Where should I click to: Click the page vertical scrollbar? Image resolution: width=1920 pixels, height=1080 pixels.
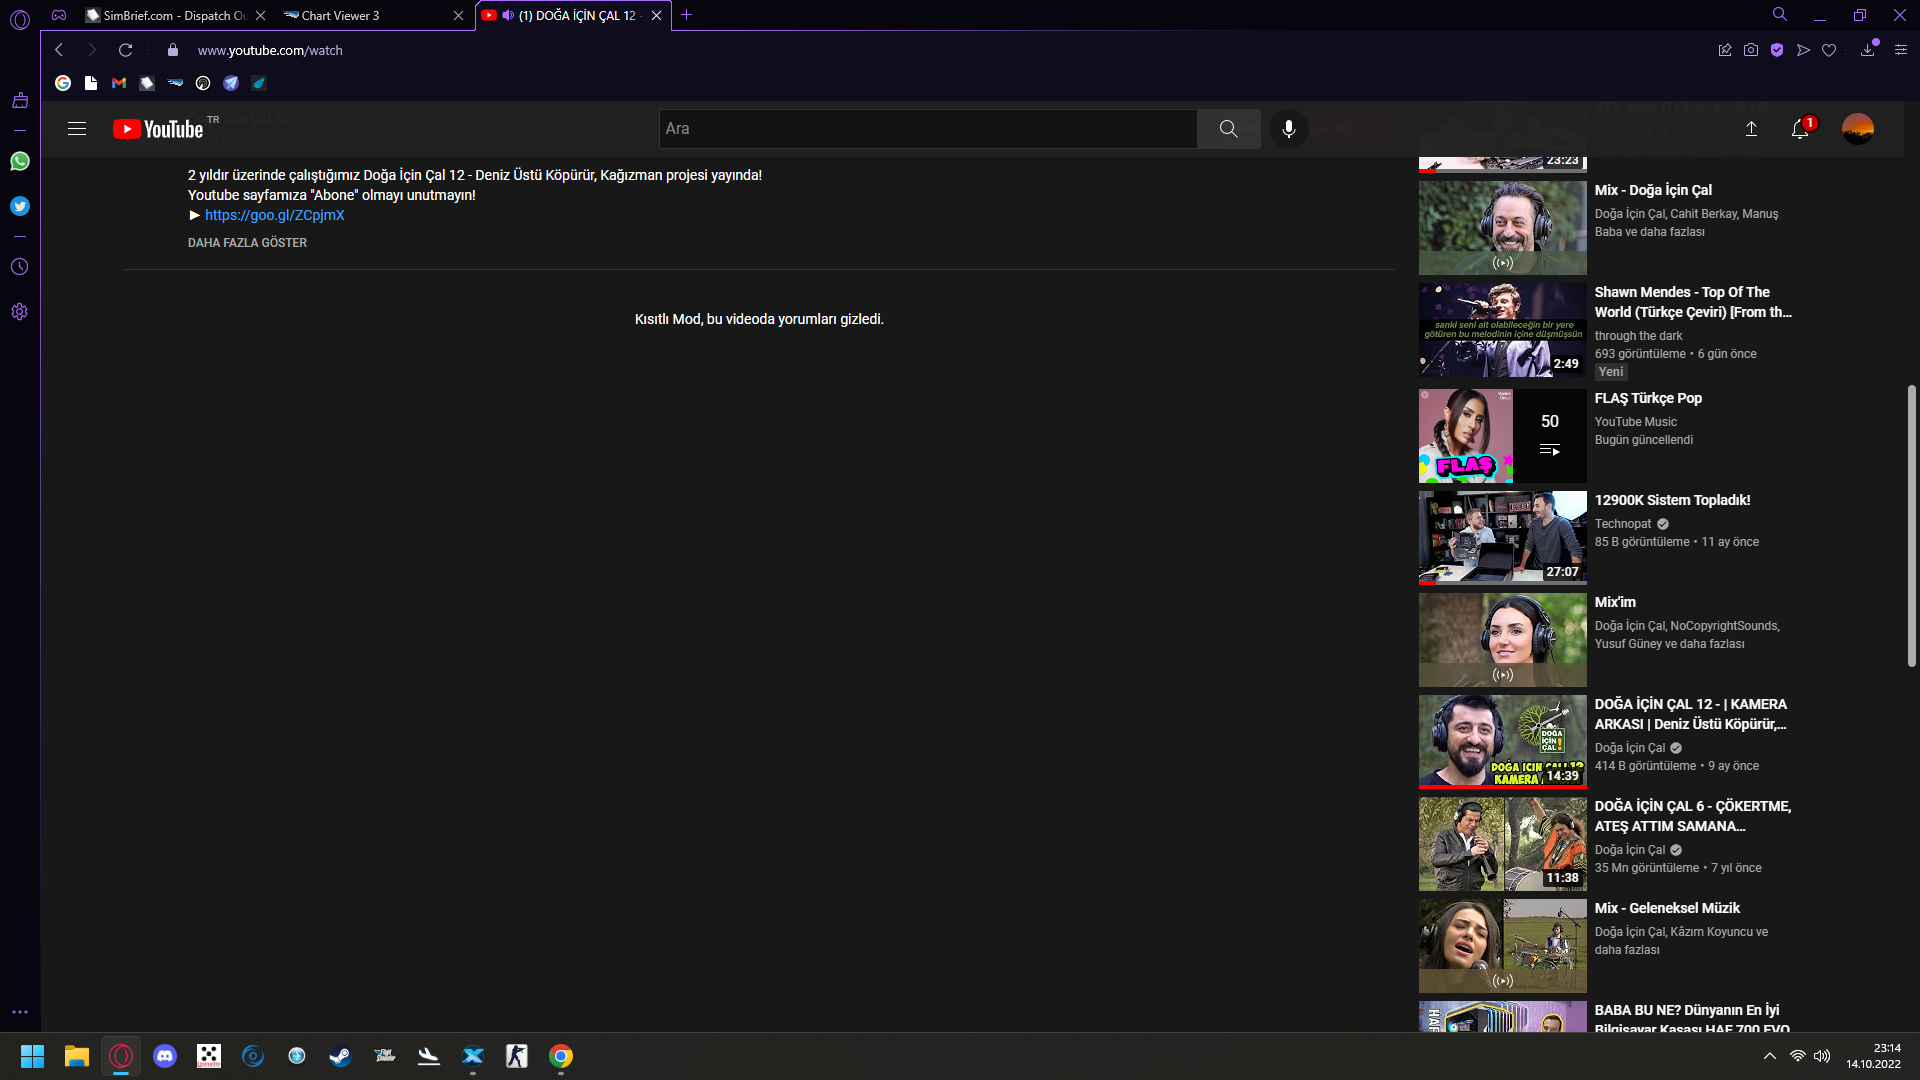point(1911,525)
